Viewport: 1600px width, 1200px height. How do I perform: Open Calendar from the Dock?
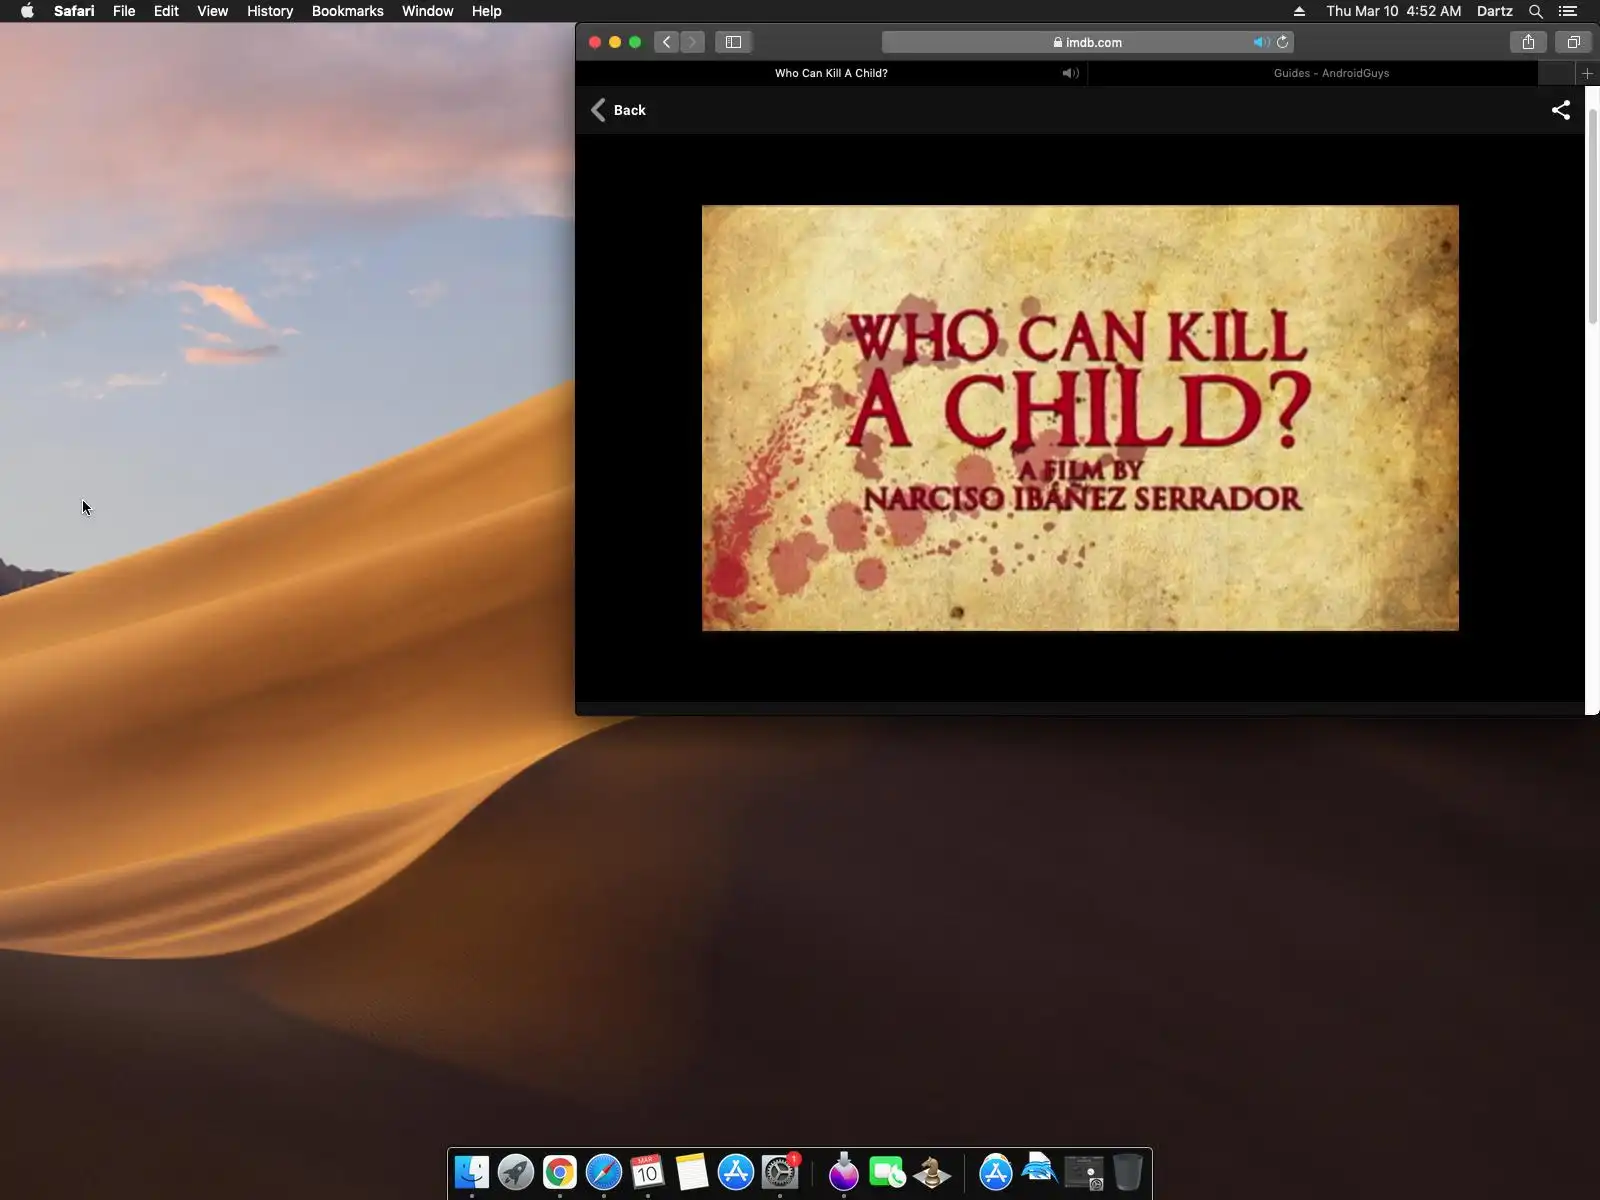point(648,1172)
